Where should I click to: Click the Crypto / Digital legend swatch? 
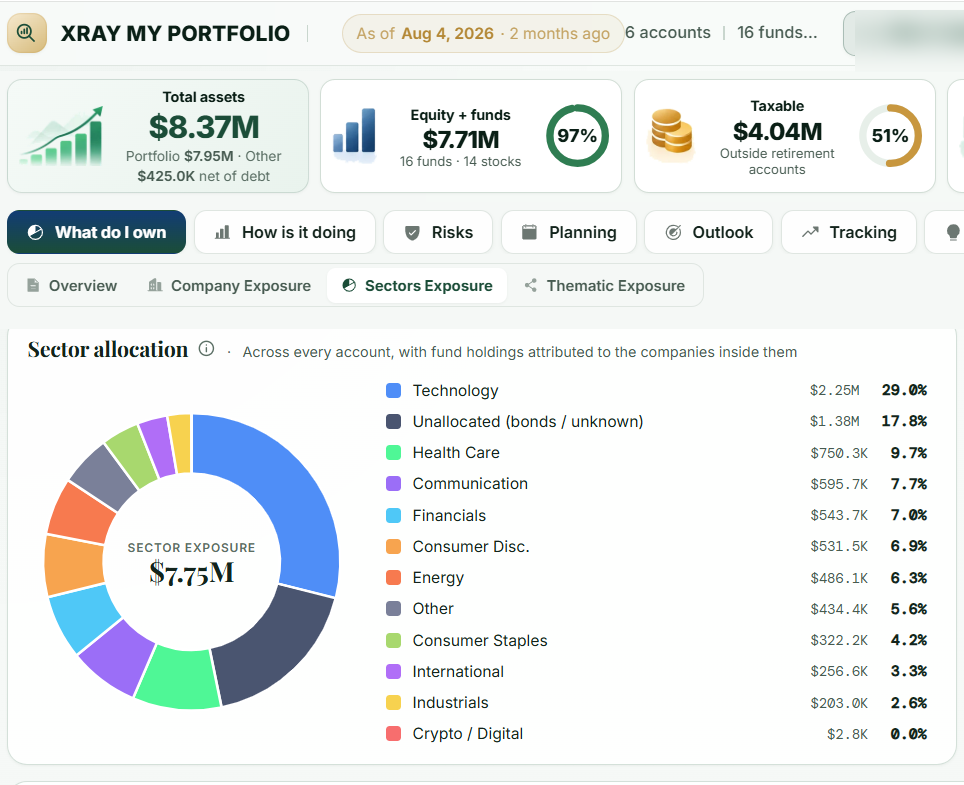pyautogui.click(x=393, y=733)
